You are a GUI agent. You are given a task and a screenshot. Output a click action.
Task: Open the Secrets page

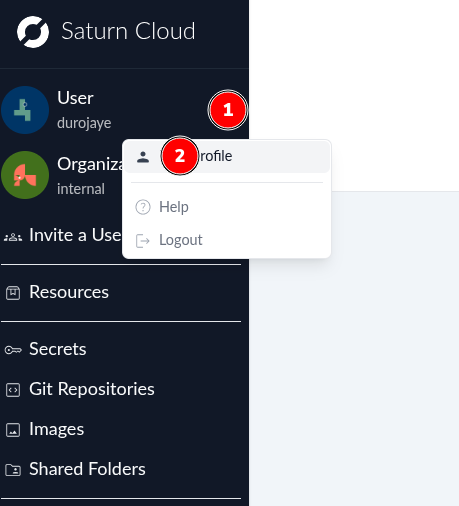pos(58,349)
